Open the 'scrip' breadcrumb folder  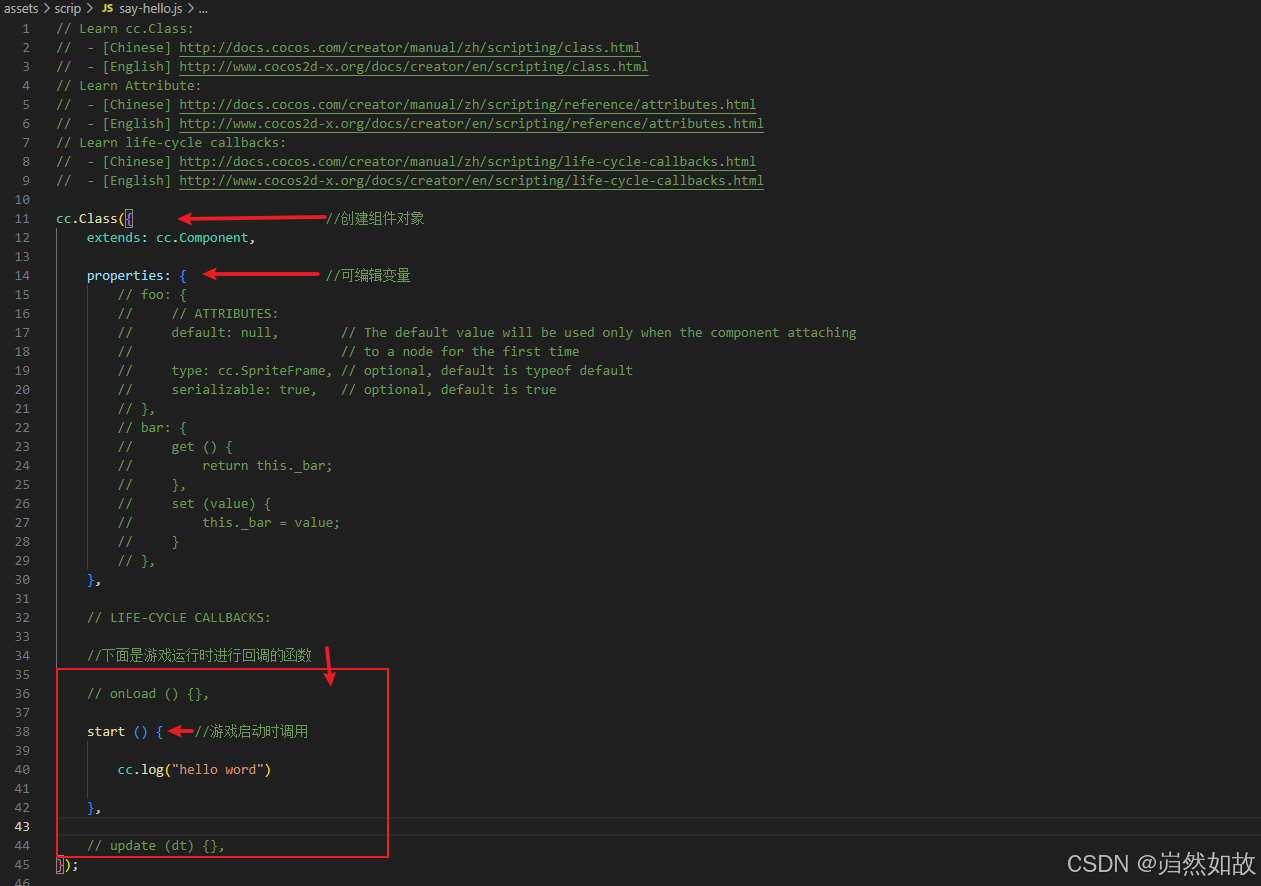click(x=68, y=8)
